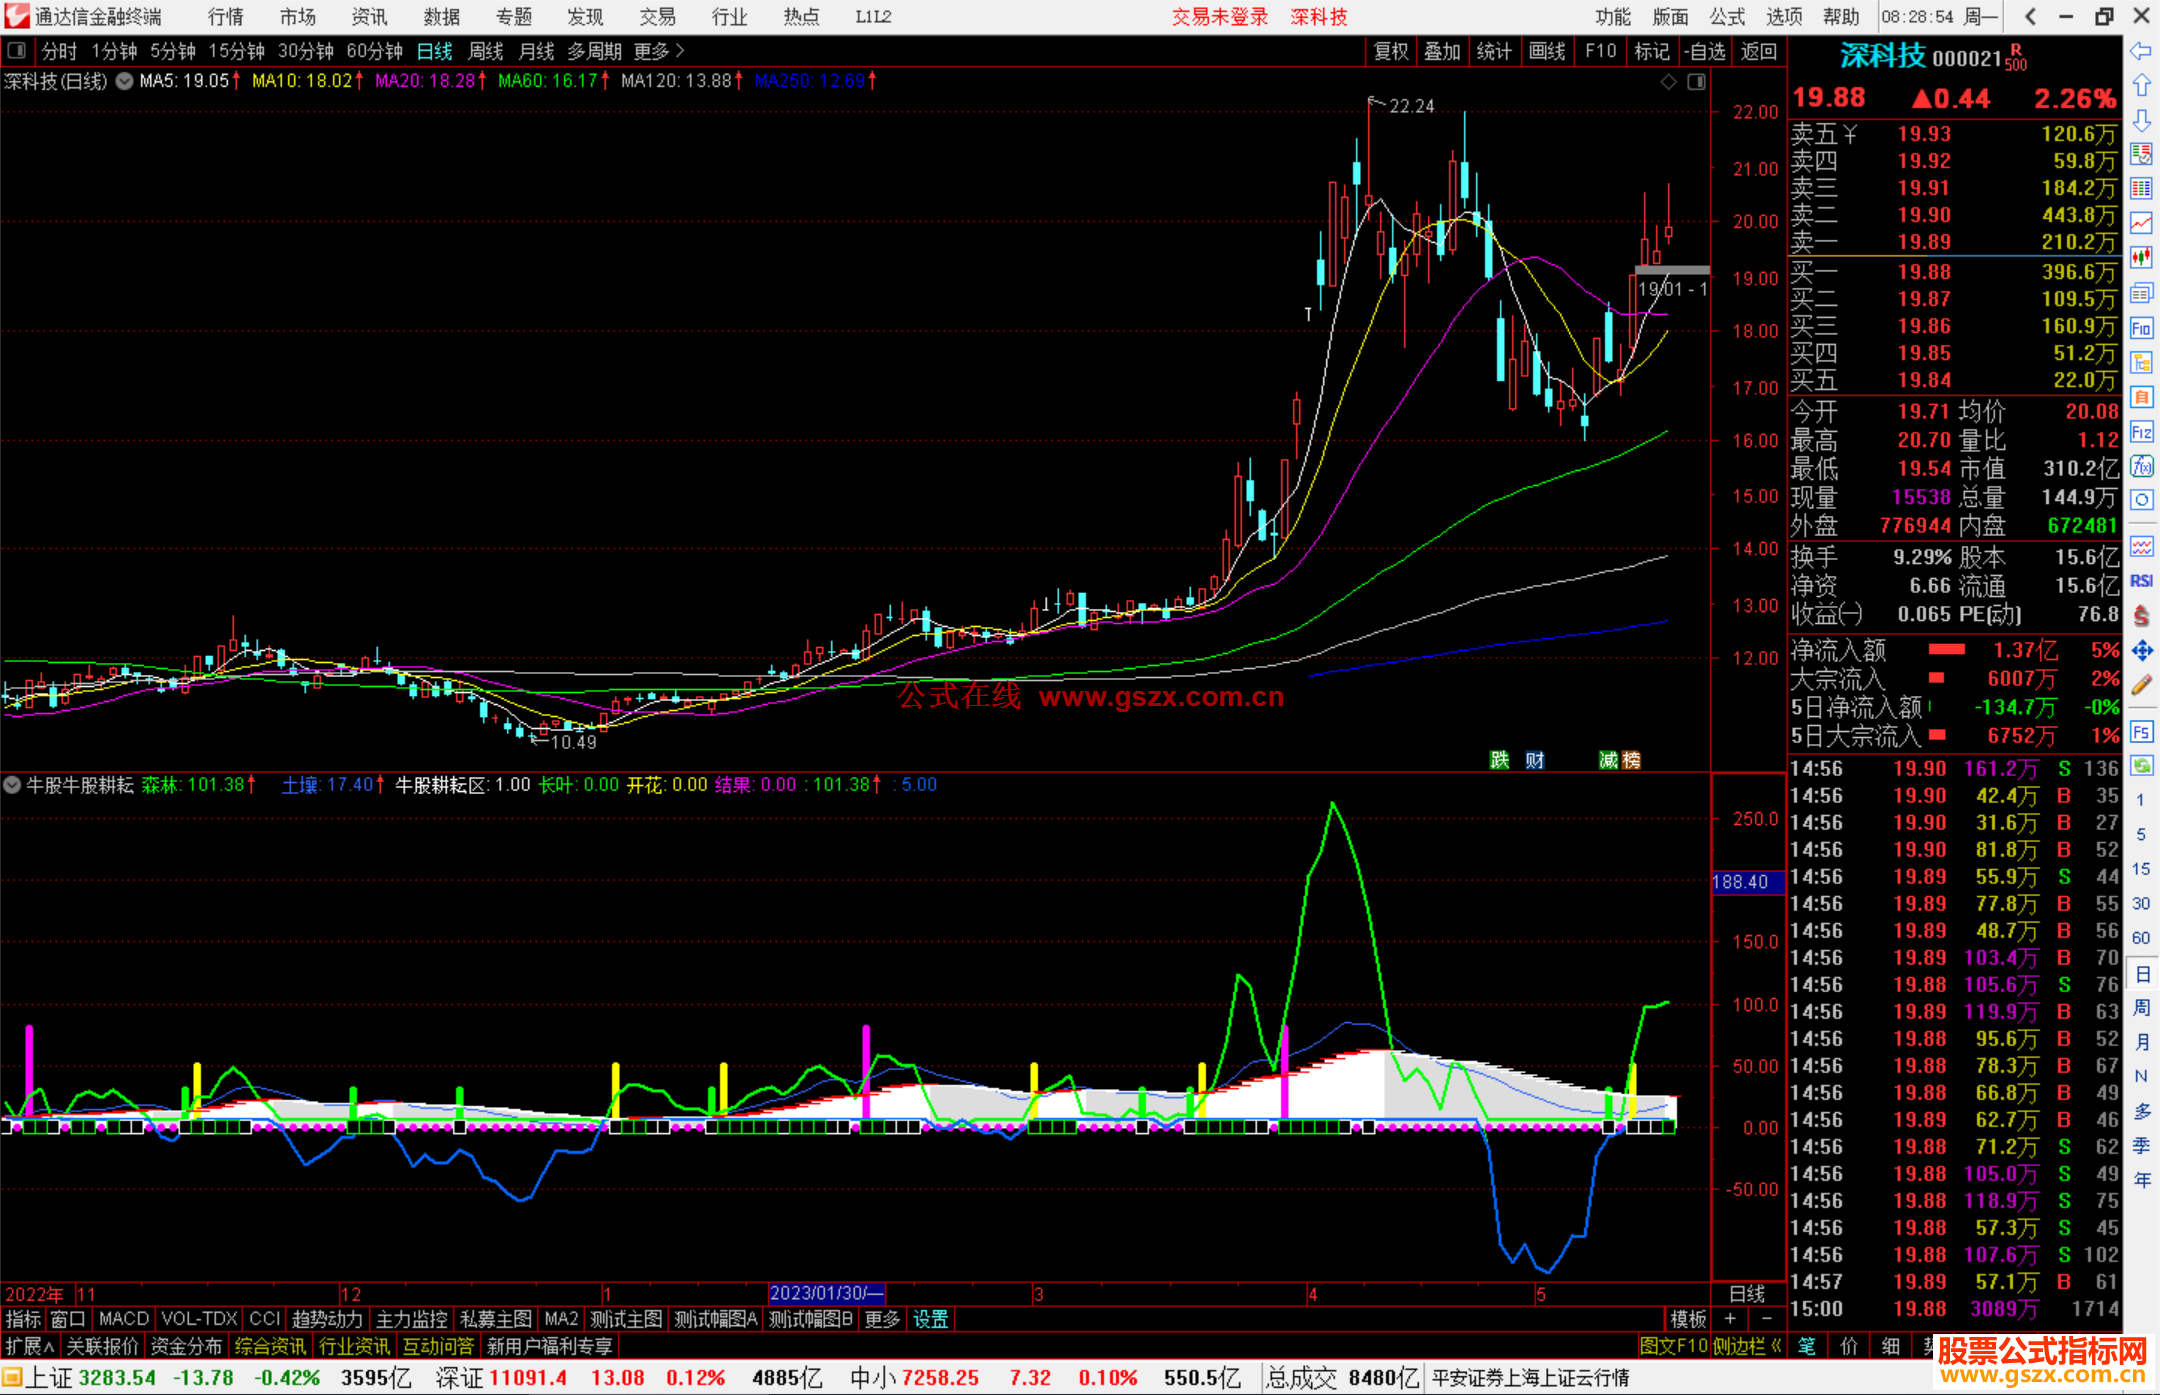Toggle the chart pane maximize square icon

[1696, 82]
